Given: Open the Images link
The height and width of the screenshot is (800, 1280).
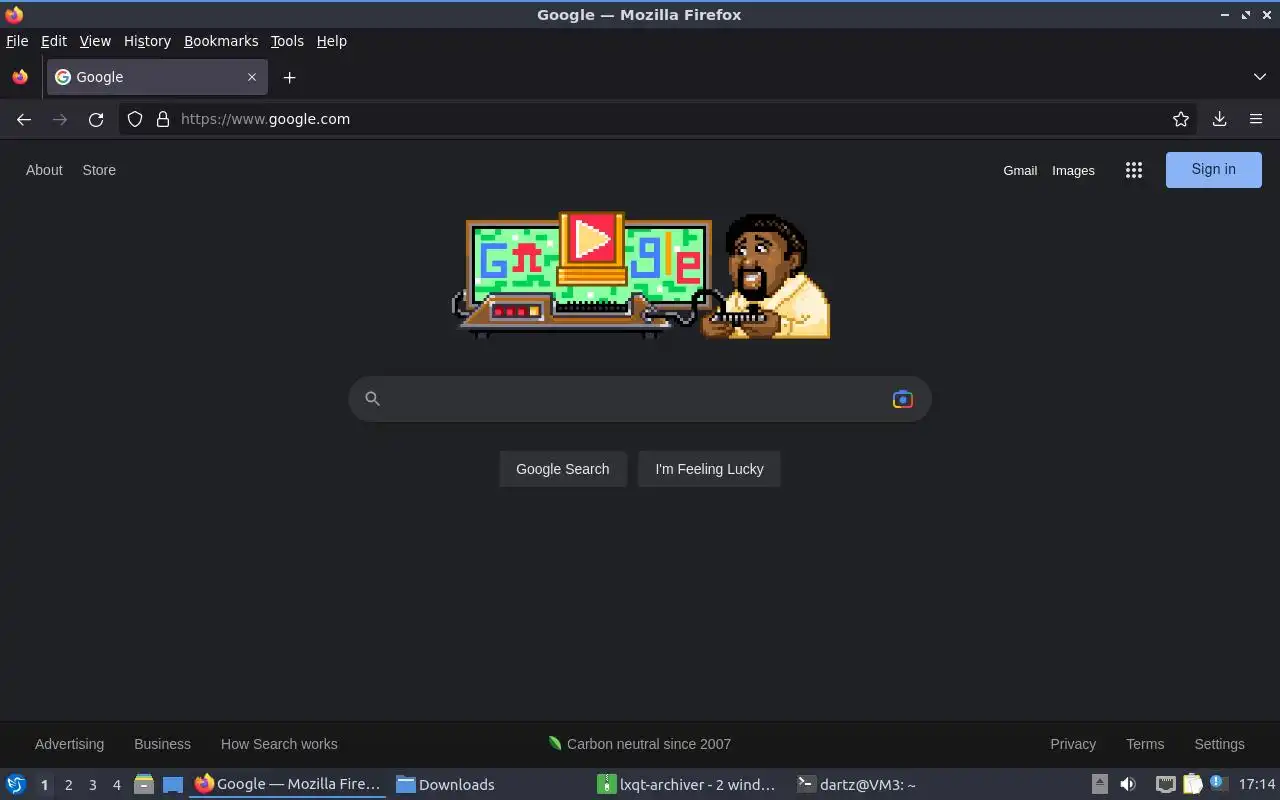Looking at the screenshot, I should click(1073, 171).
